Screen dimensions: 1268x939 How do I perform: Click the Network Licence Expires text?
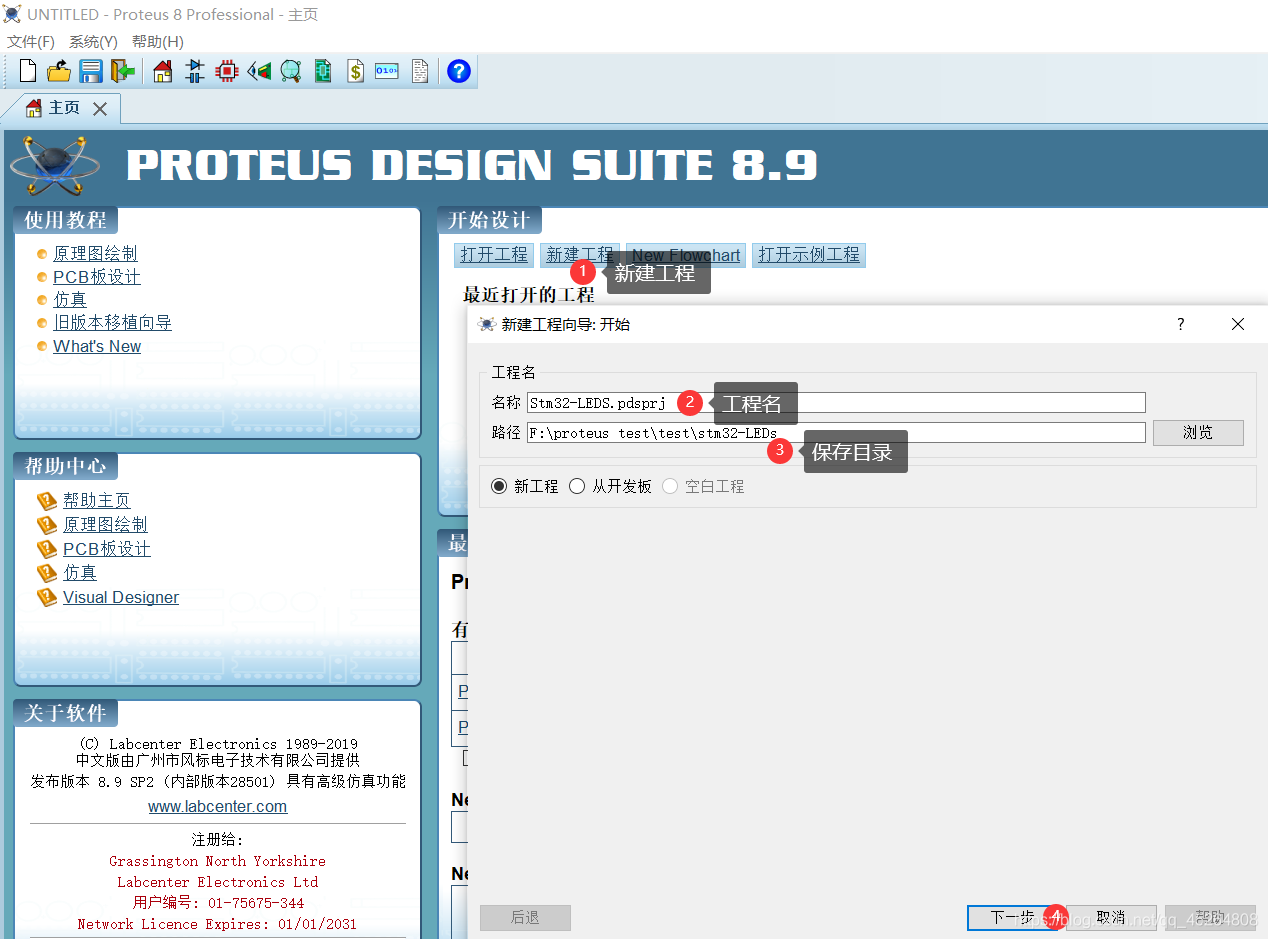217,924
